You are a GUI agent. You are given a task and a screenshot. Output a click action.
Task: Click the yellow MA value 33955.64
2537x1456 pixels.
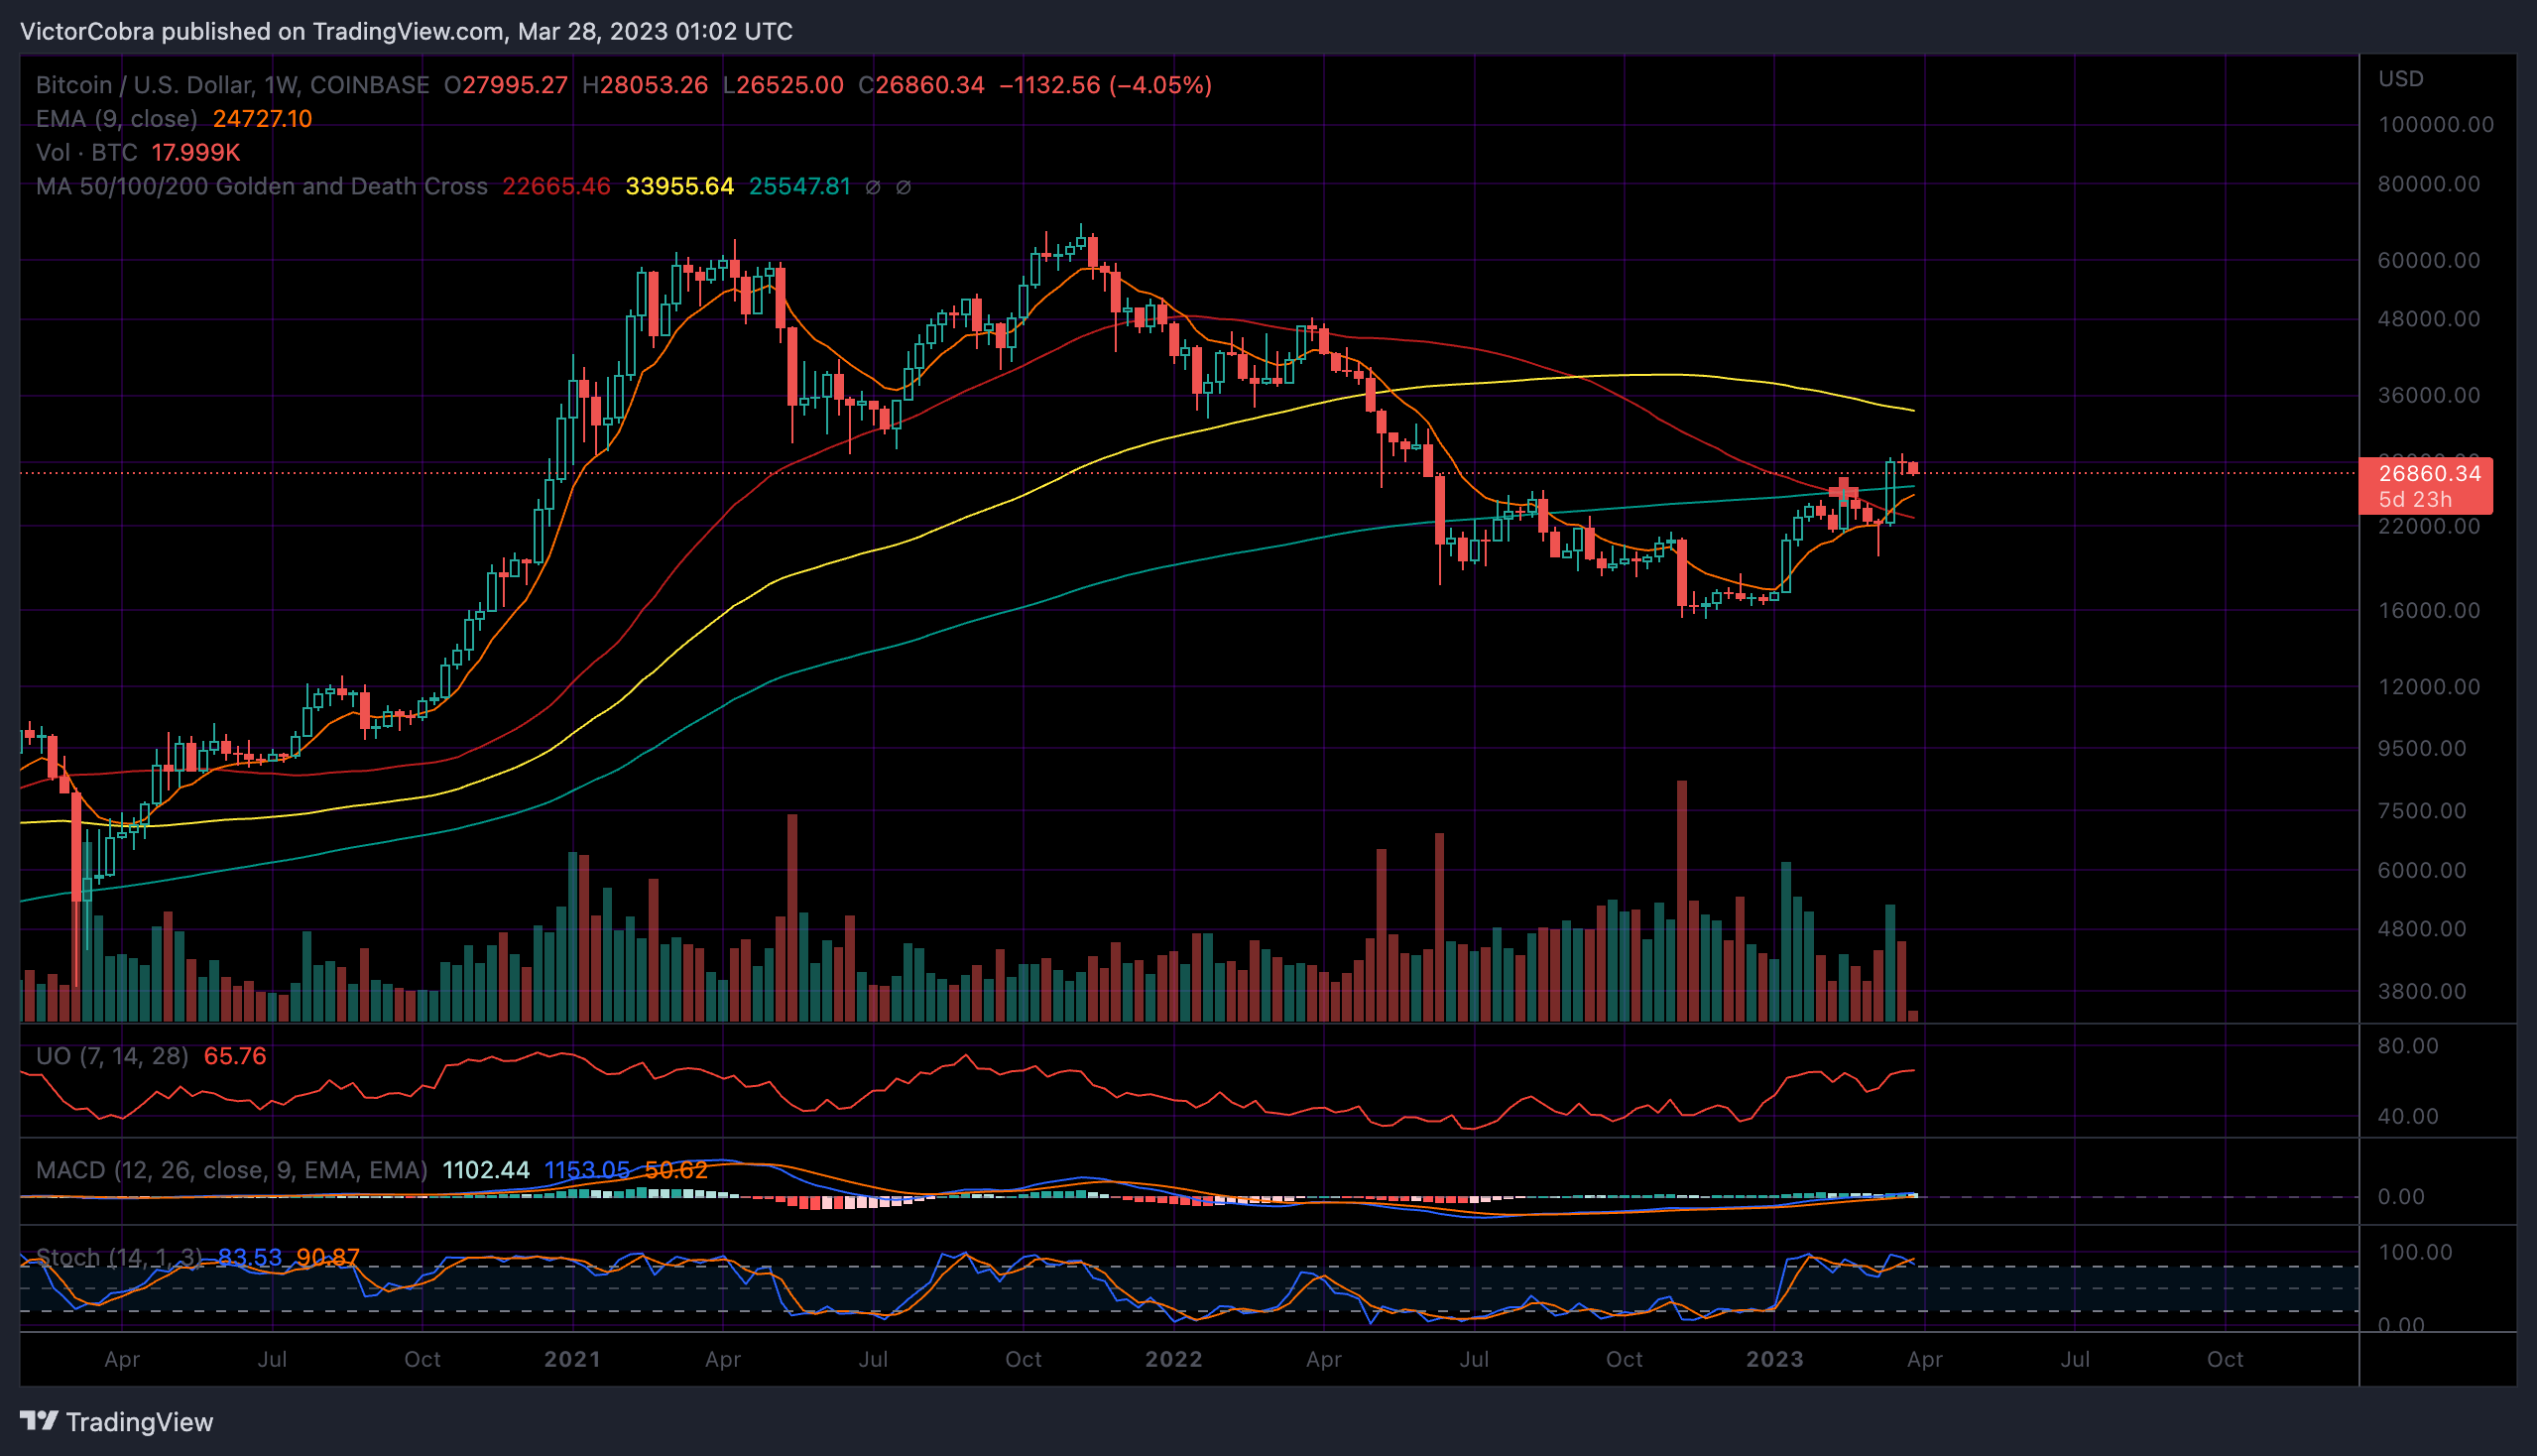(x=680, y=187)
